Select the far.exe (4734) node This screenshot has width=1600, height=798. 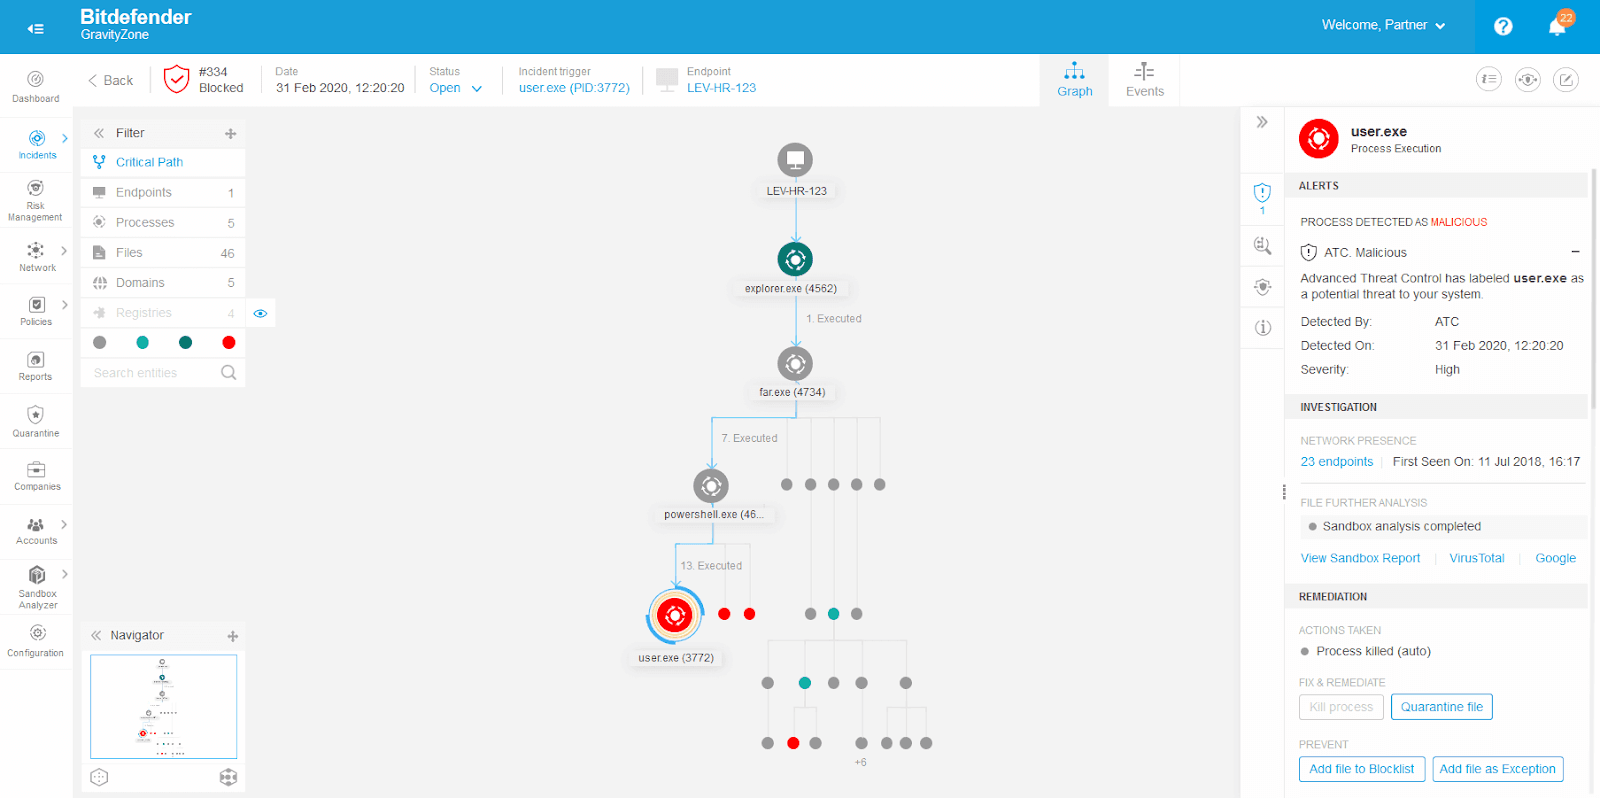point(795,364)
